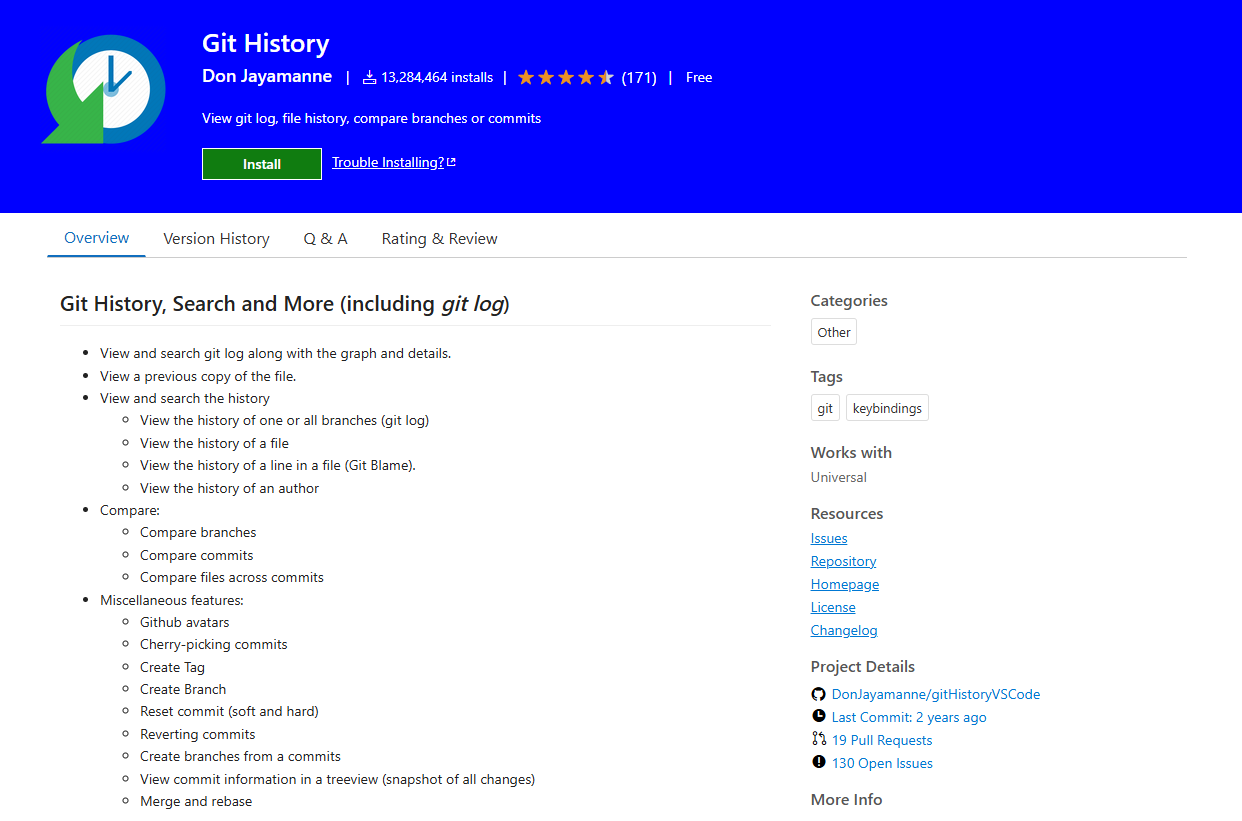The height and width of the screenshot is (821, 1242).
Task: Click 'View a previous copy of the file.'
Action: coord(198,376)
